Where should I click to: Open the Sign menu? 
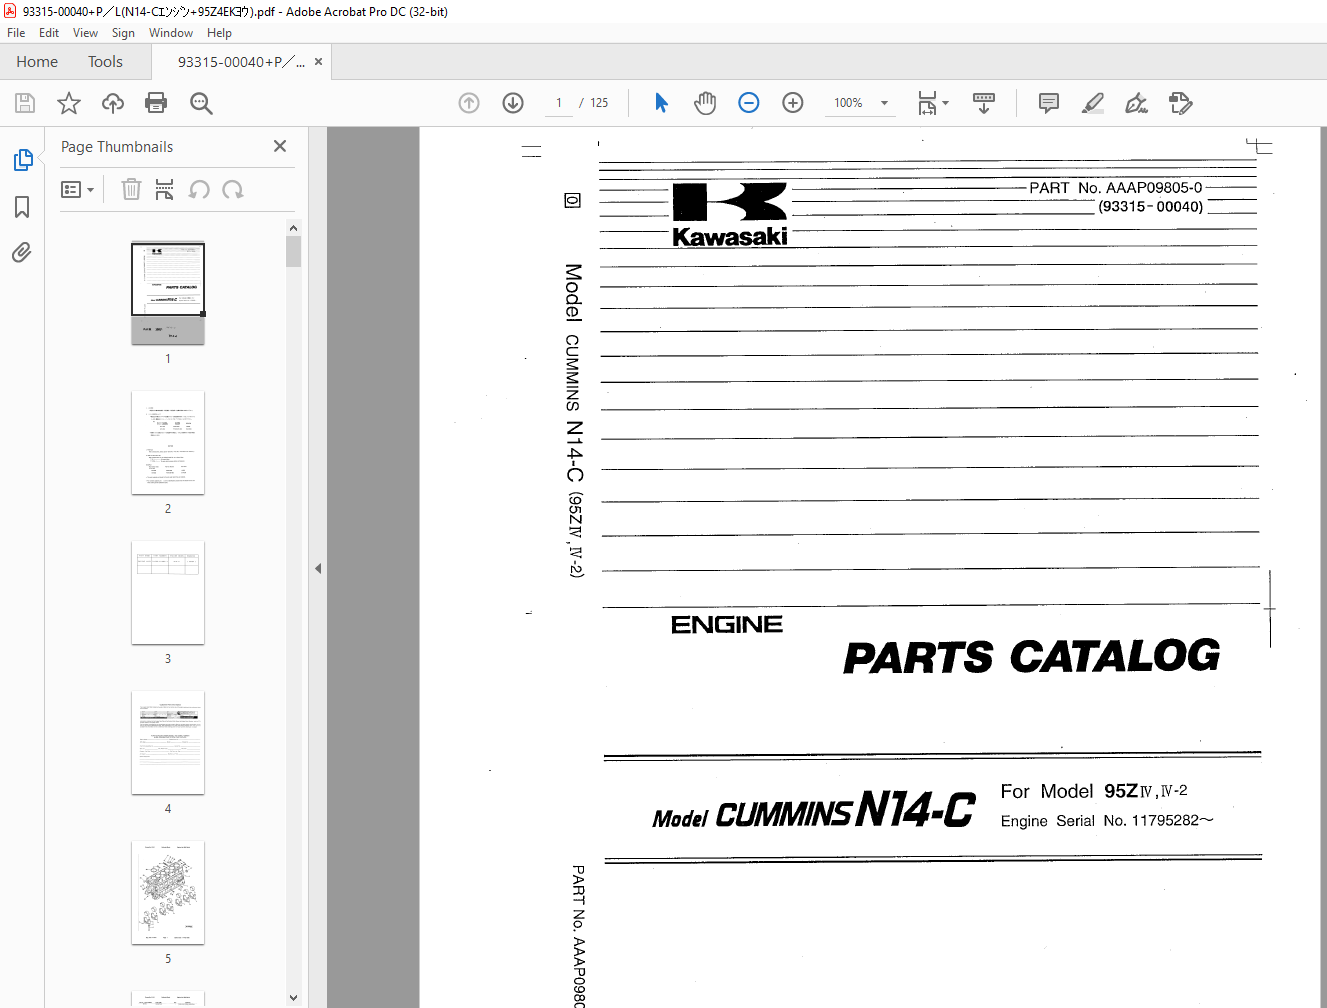click(x=123, y=33)
